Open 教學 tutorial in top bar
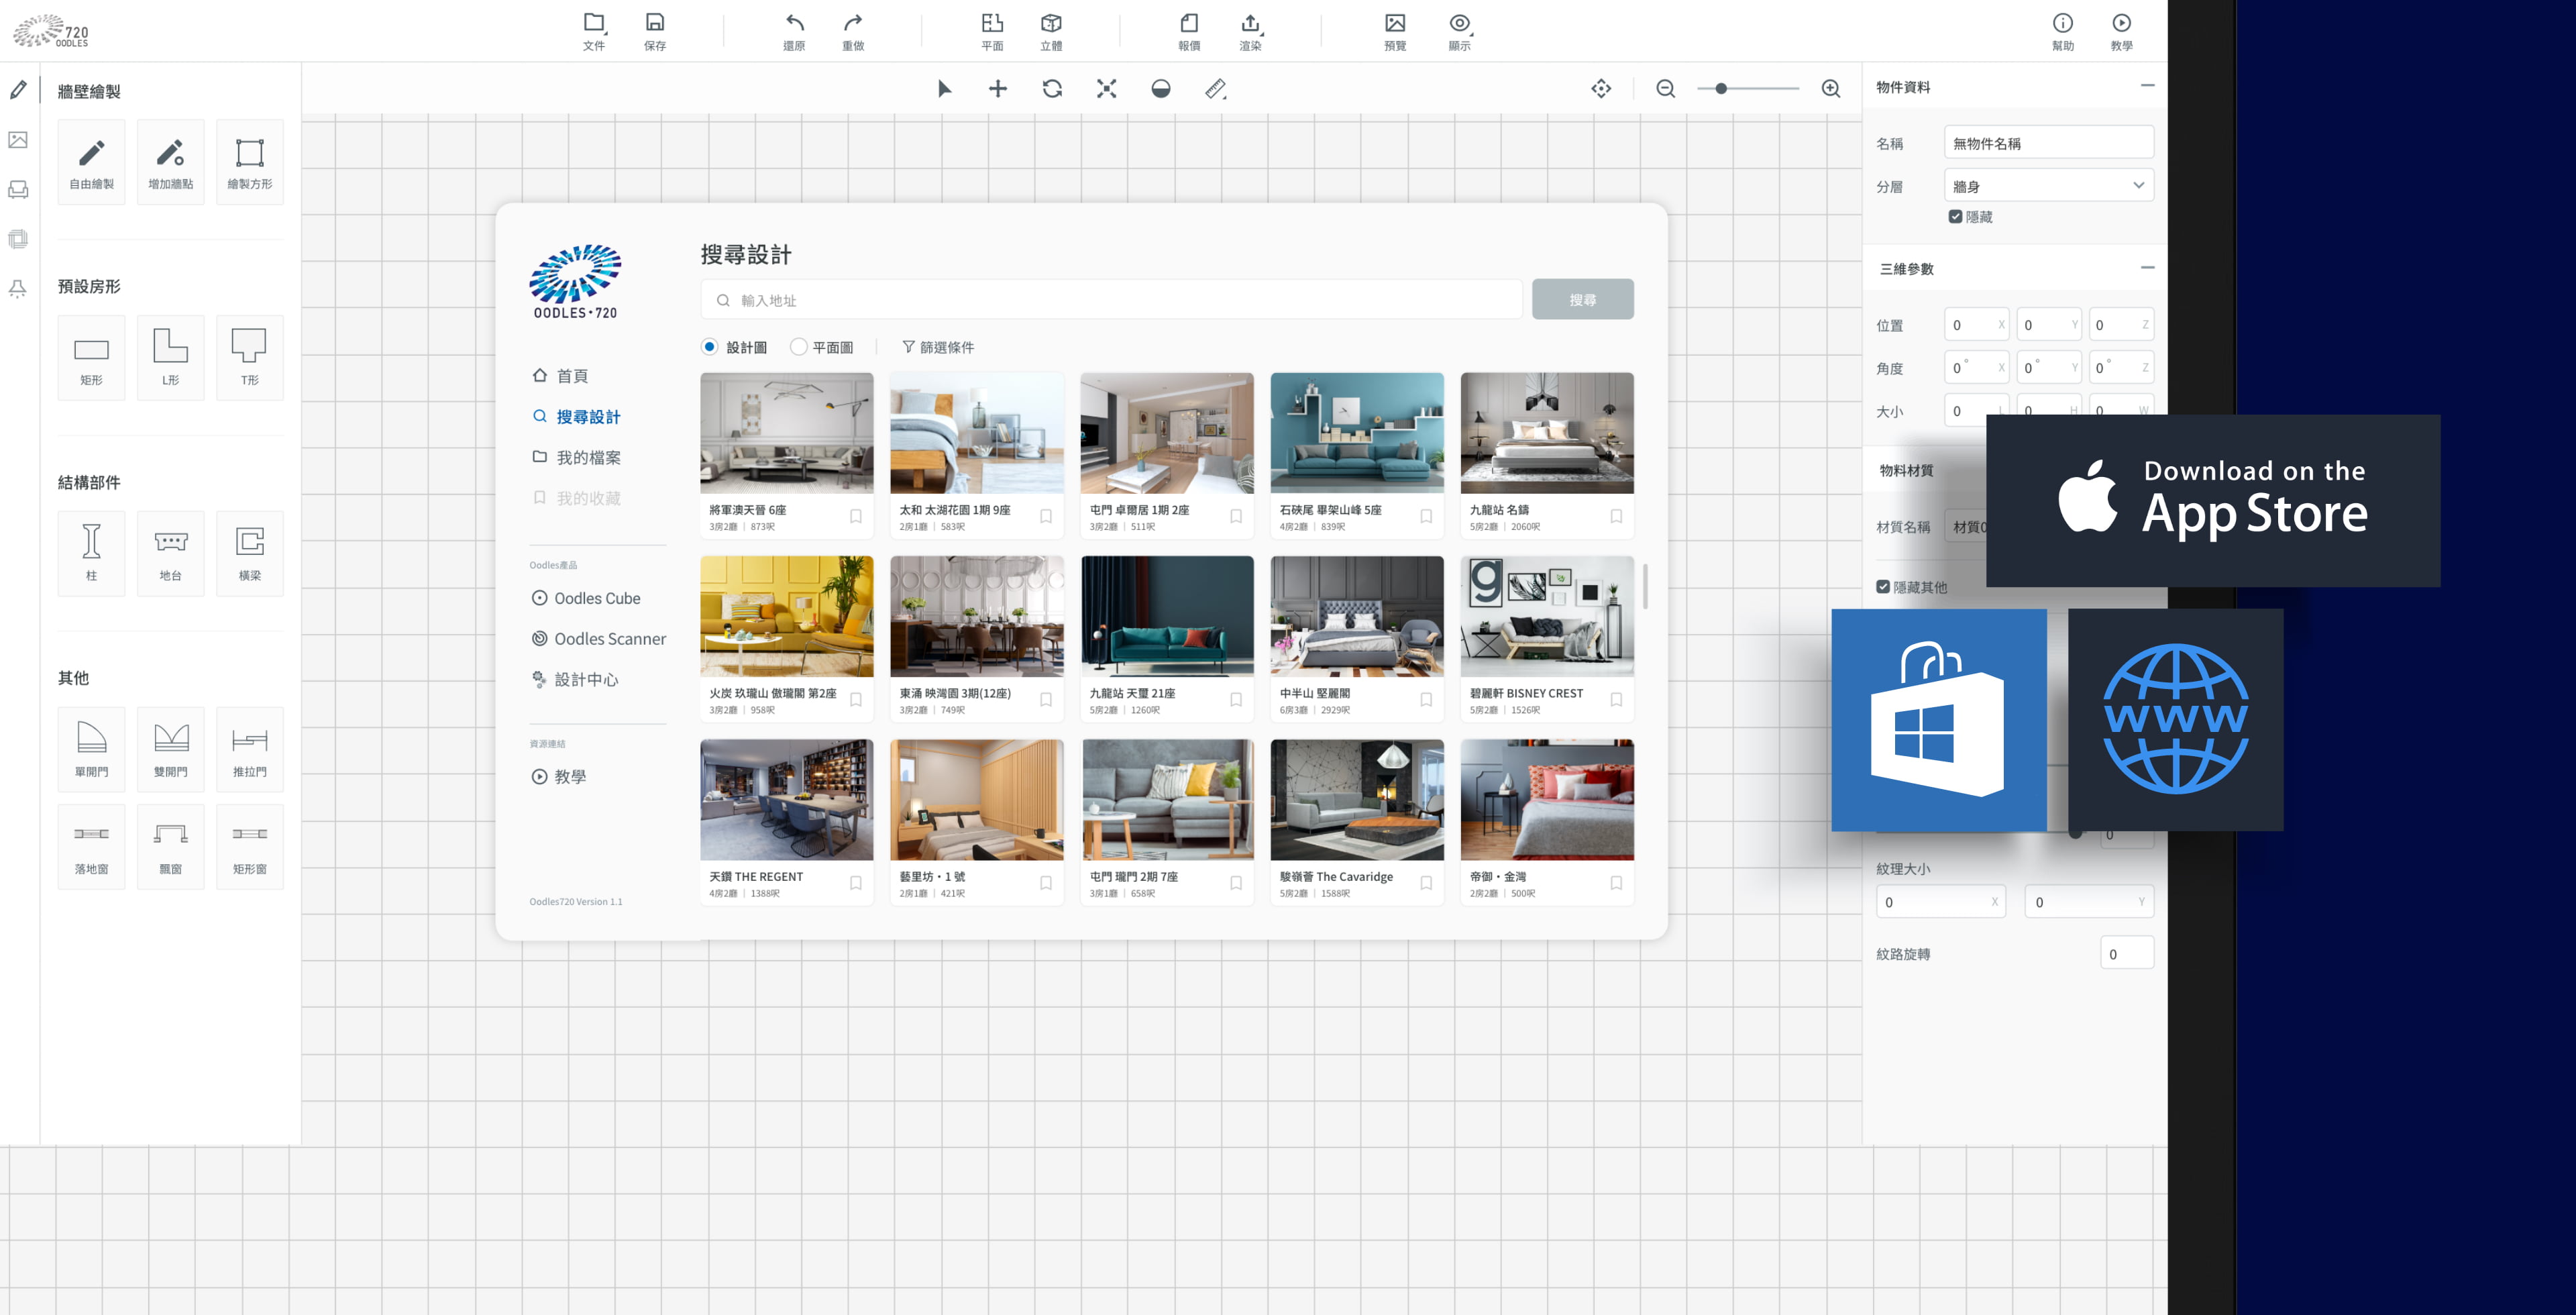The width and height of the screenshot is (2576, 1315). tap(2122, 31)
